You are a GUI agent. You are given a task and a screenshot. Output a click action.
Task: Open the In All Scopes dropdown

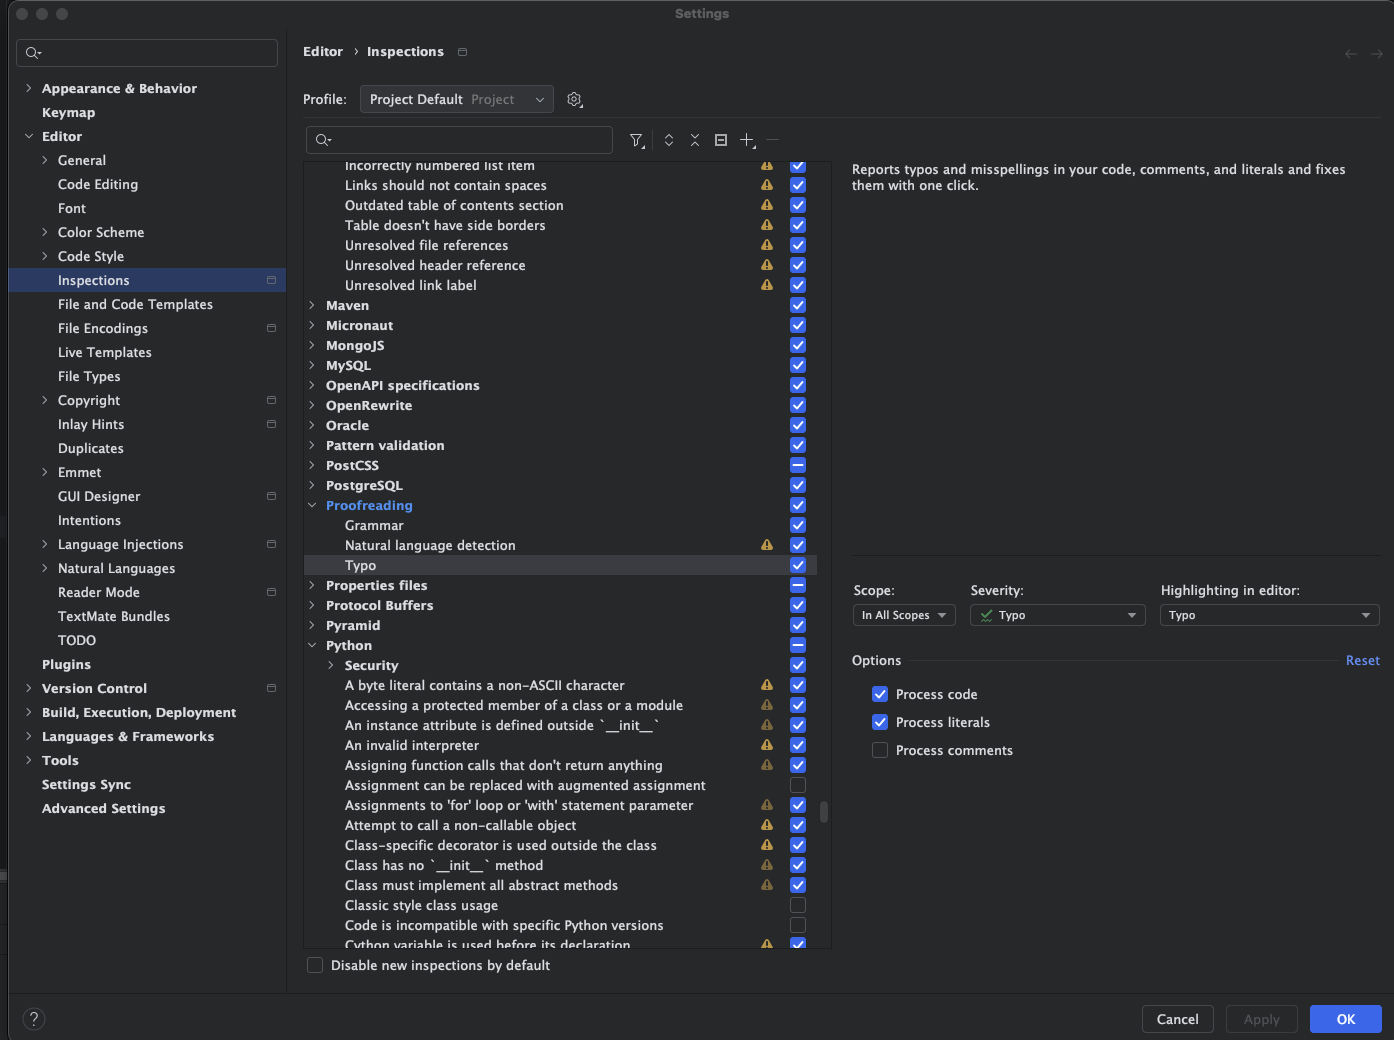tap(903, 615)
